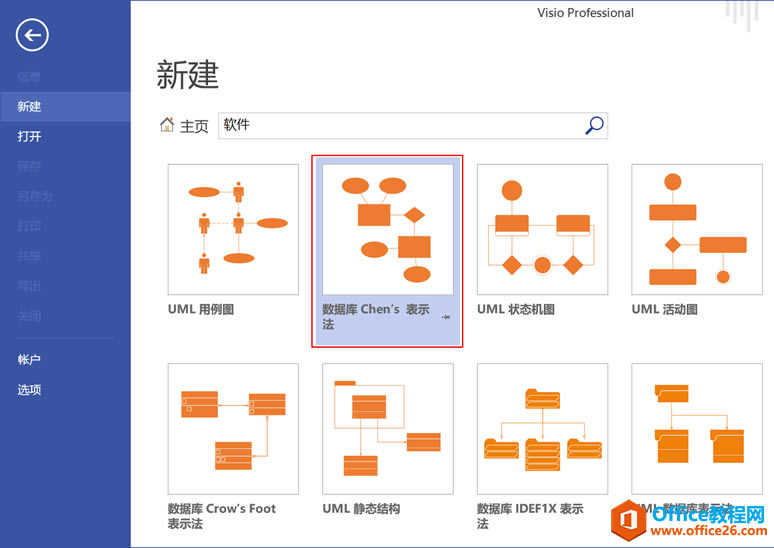Click the 数据库 Chen's 表示法 label text

376,316
